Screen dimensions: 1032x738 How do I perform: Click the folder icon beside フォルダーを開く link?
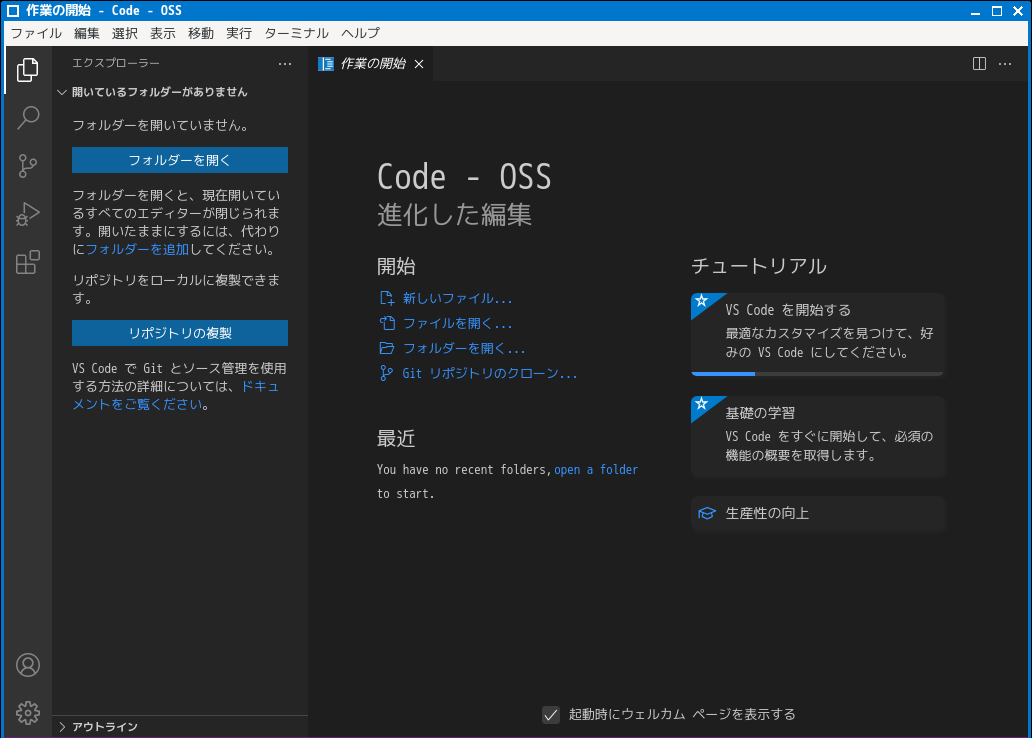pyautogui.click(x=387, y=348)
